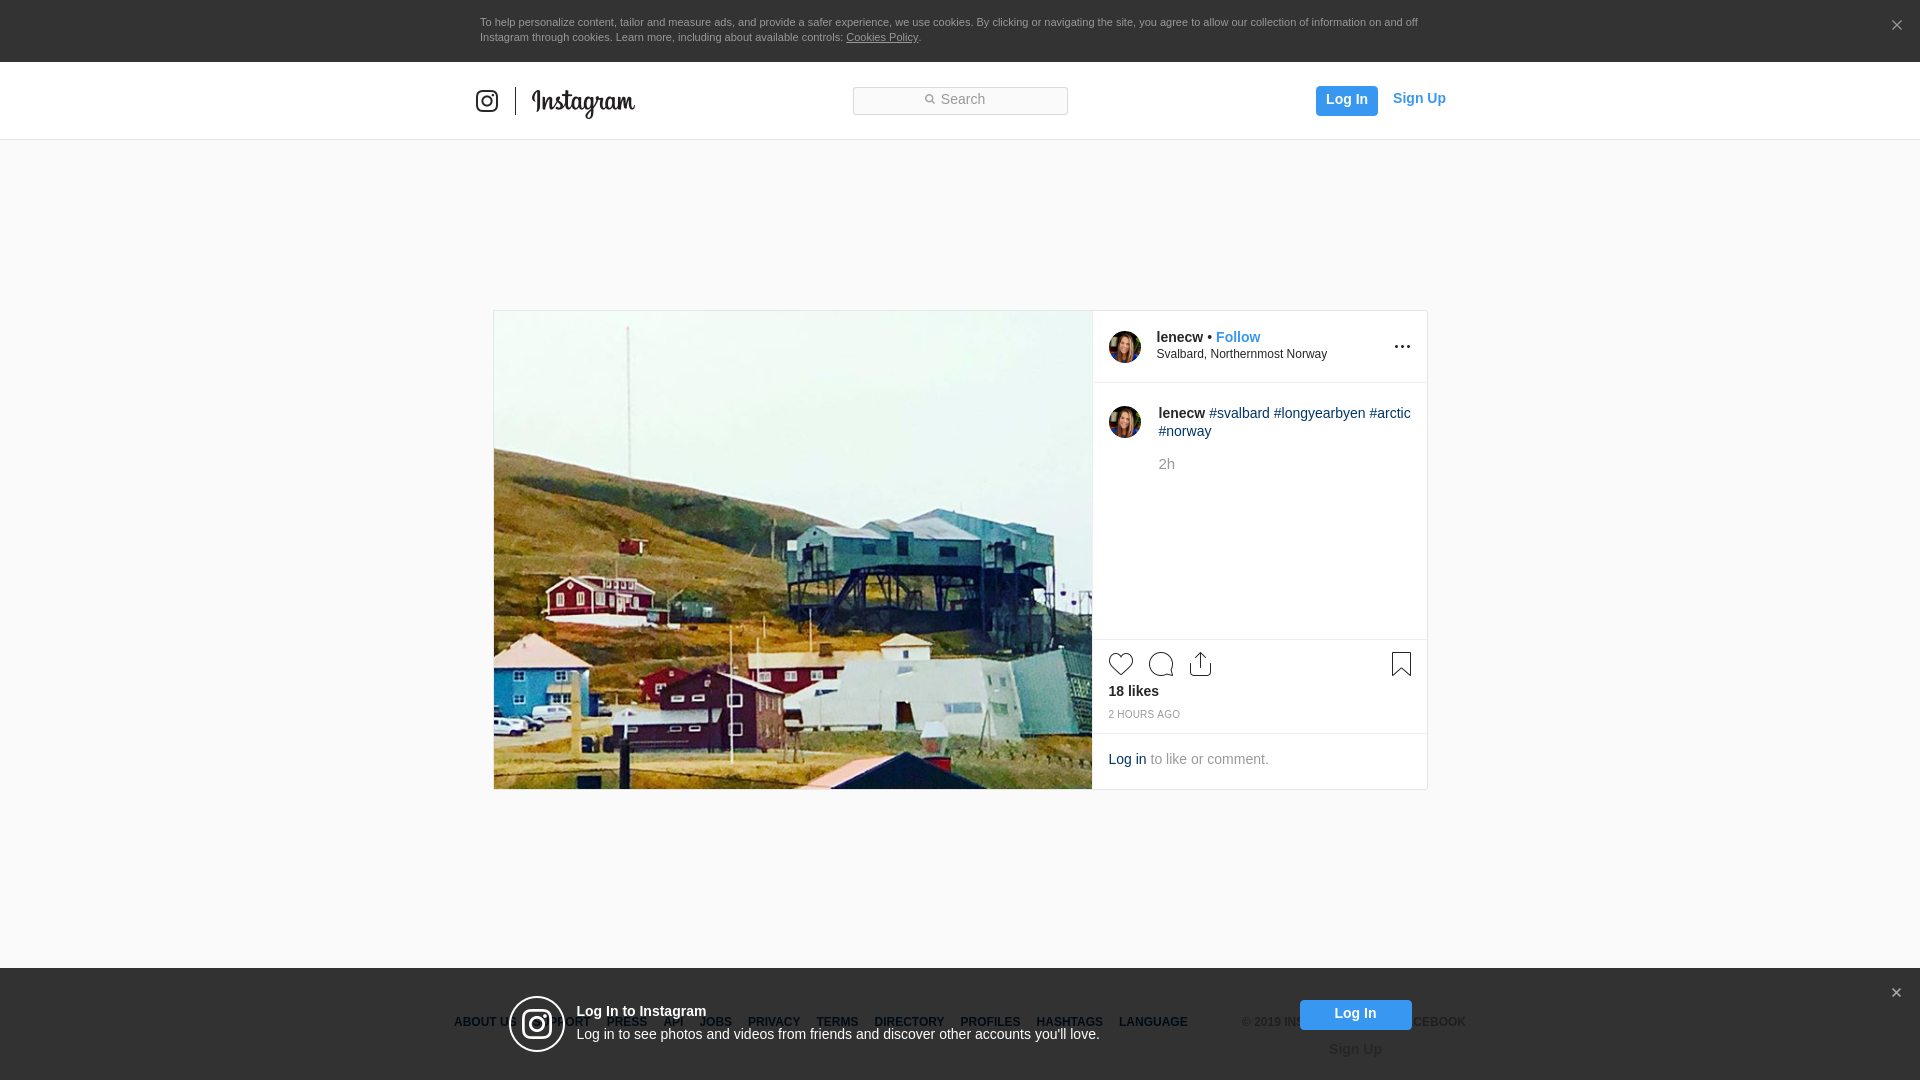Click the Instagram wordmark logo

point(583,102)
